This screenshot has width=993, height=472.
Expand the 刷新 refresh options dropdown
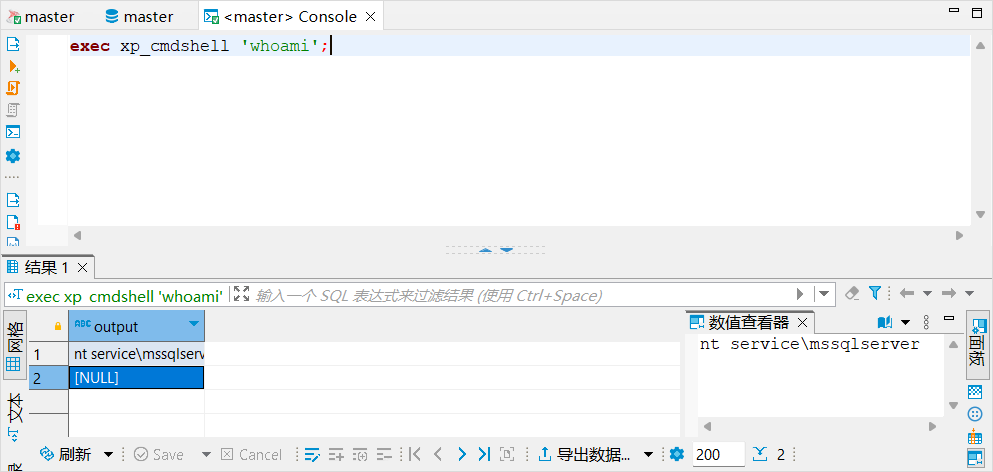(109, 455)
